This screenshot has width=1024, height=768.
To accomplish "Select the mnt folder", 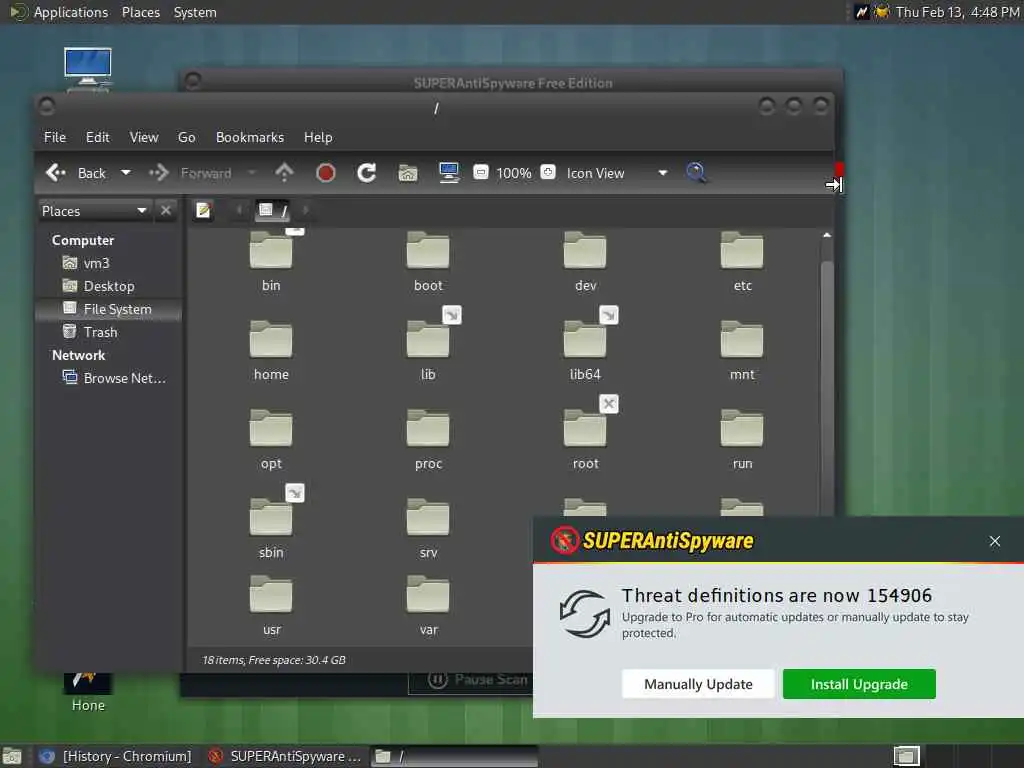I will point(742,351).
